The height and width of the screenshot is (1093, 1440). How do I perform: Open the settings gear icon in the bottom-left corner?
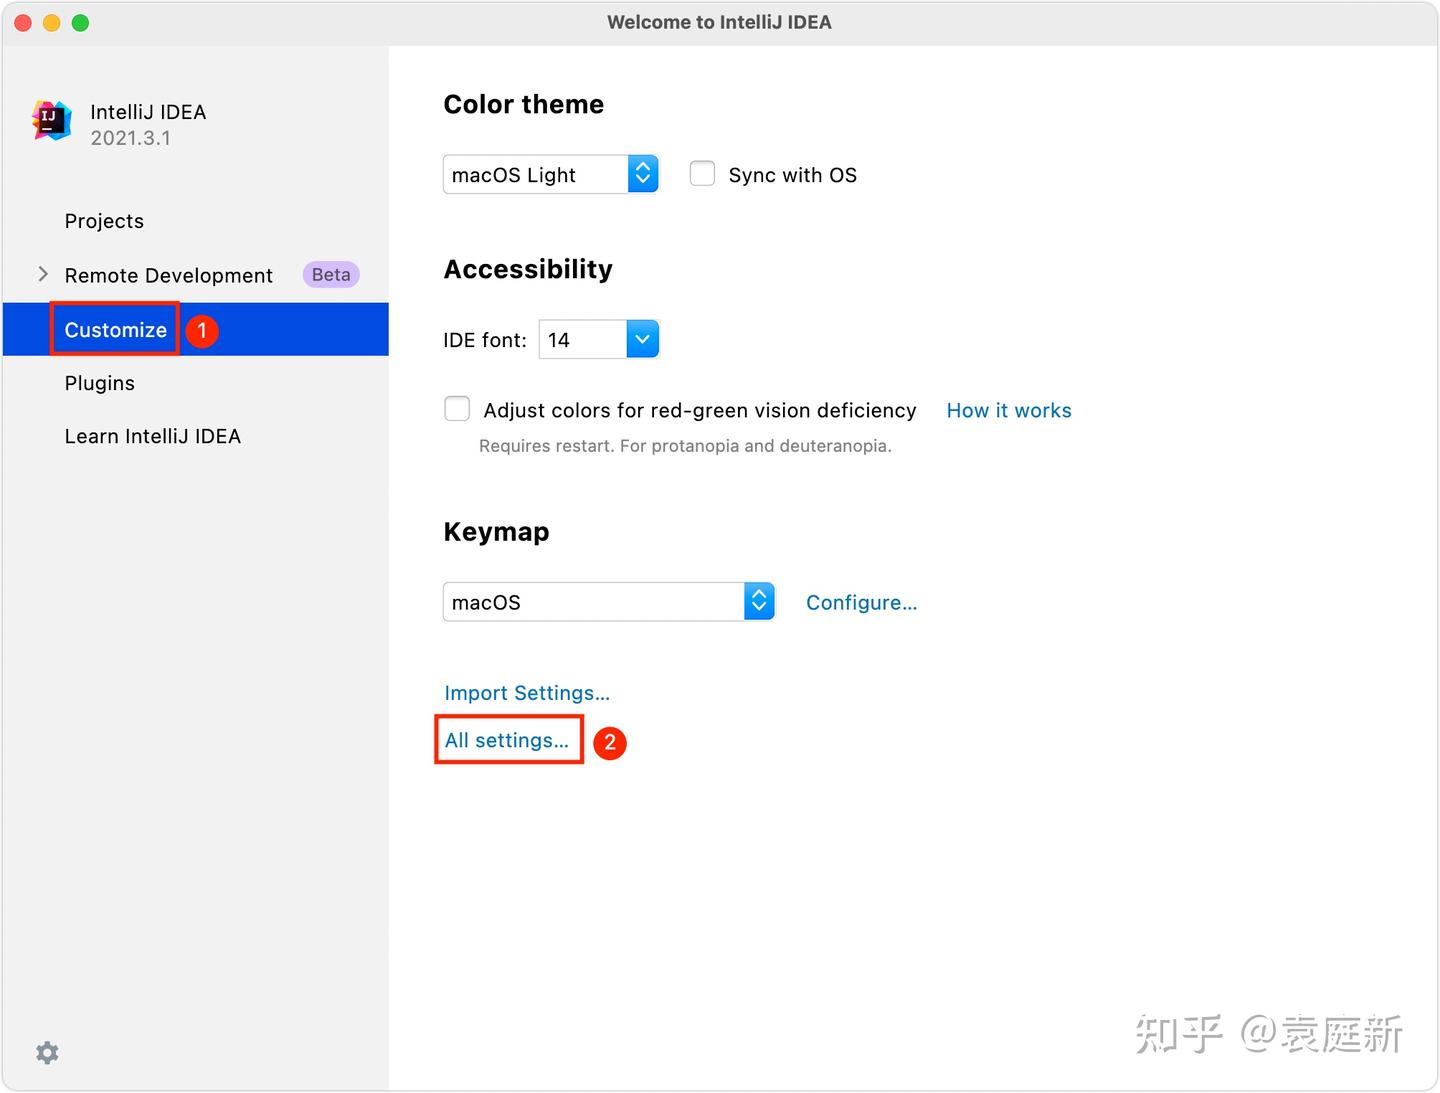[x=47, y=1053]
